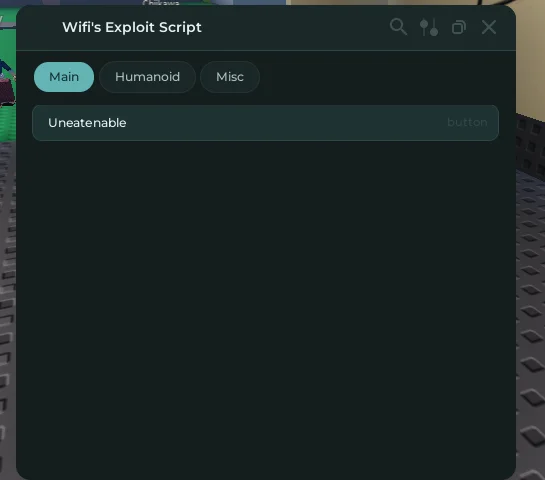Activate the Uneatenable button

tap(266, 123)
